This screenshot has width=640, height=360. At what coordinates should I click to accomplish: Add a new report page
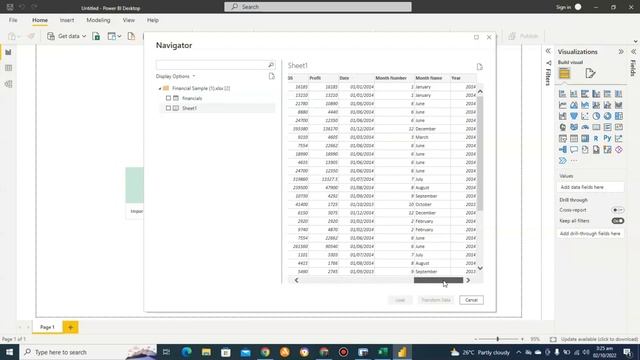click(70, 327)
